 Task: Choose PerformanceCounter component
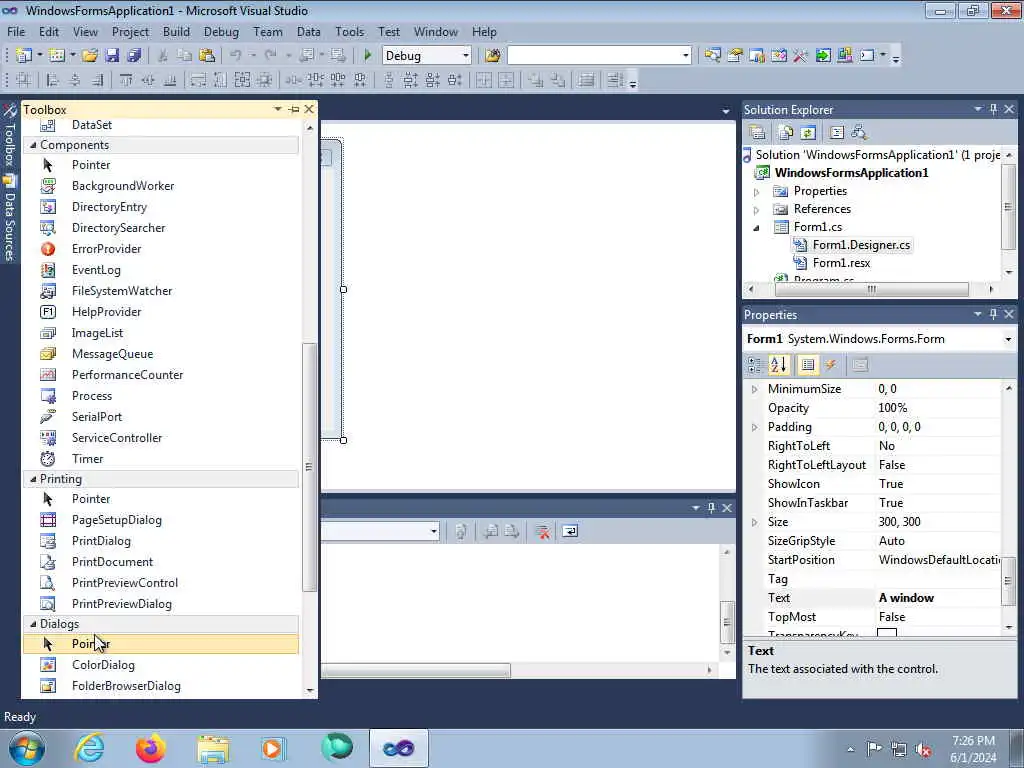(x=127, y=375)
